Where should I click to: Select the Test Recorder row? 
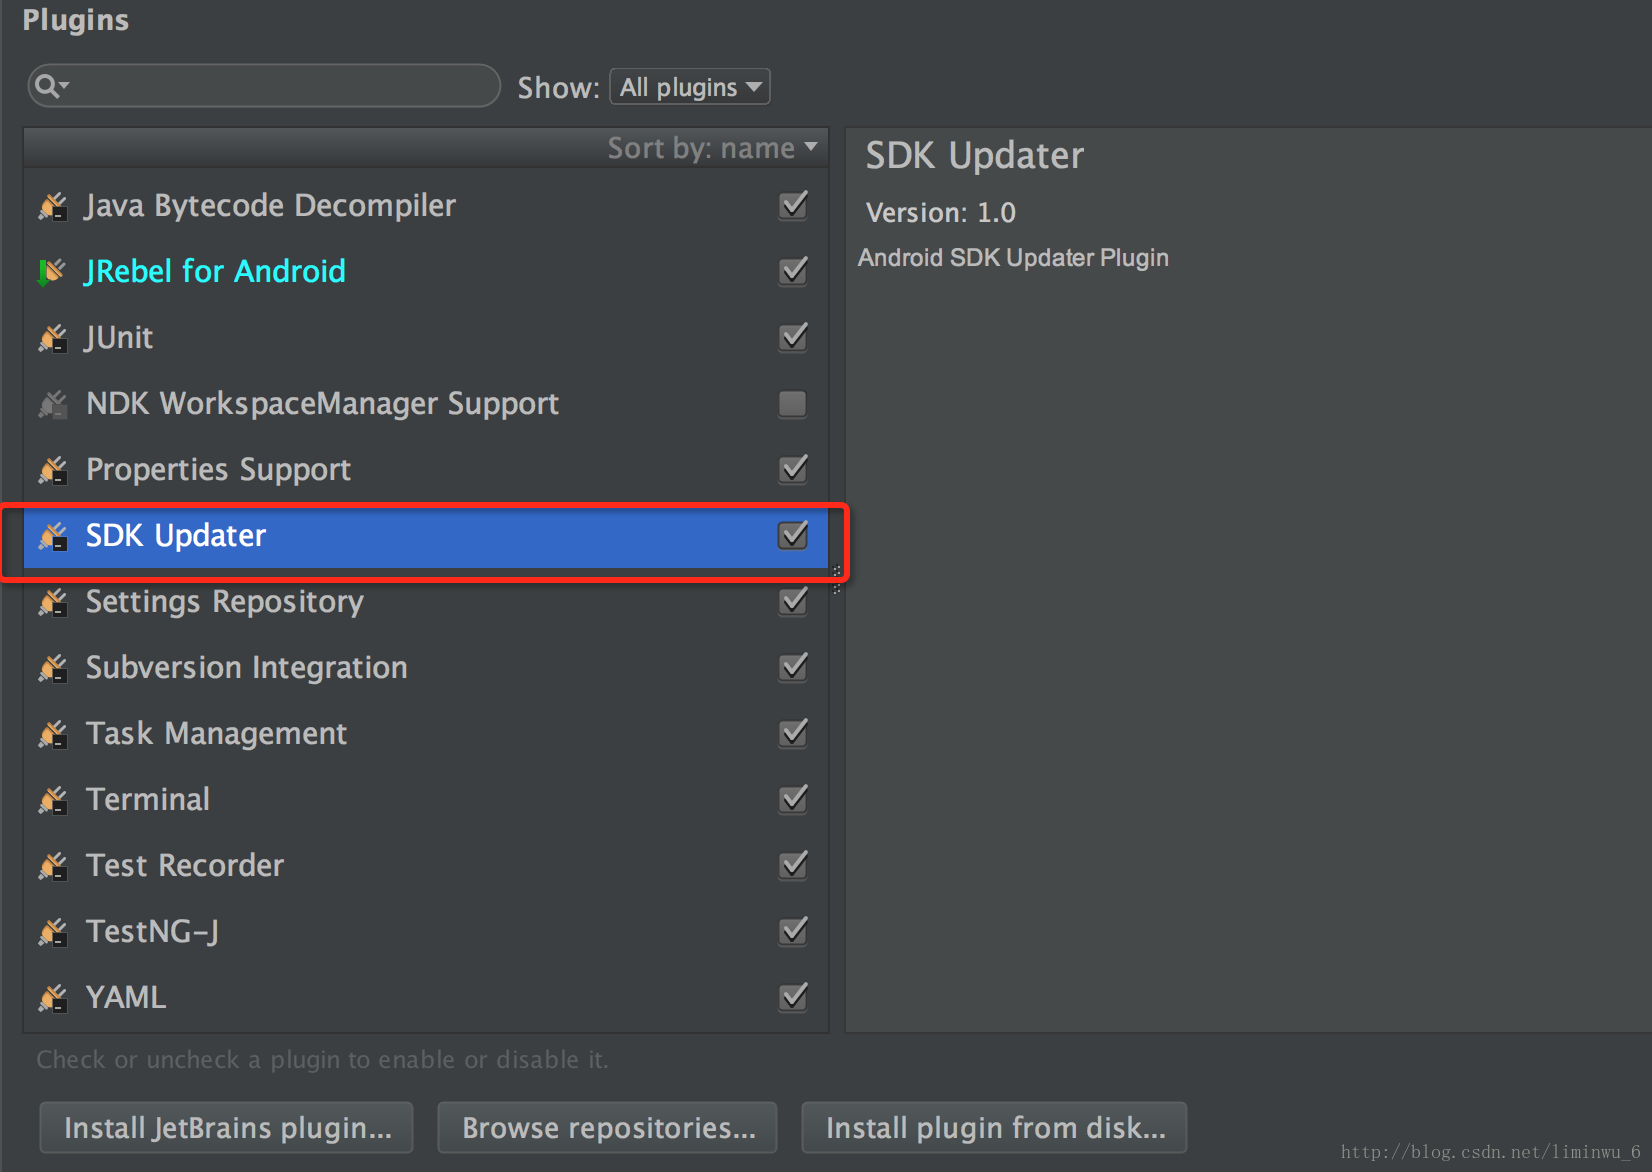tap(426, 866)
